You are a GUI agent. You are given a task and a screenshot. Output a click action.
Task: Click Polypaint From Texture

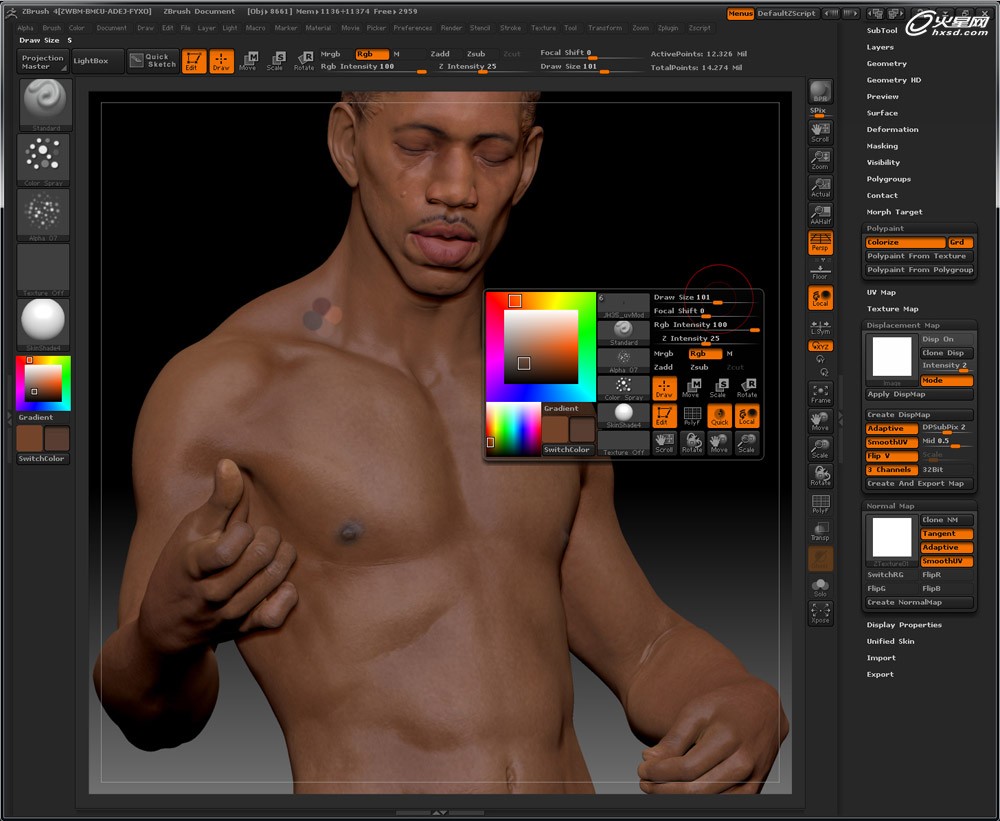pyautogui.click(x=919, y=256)
